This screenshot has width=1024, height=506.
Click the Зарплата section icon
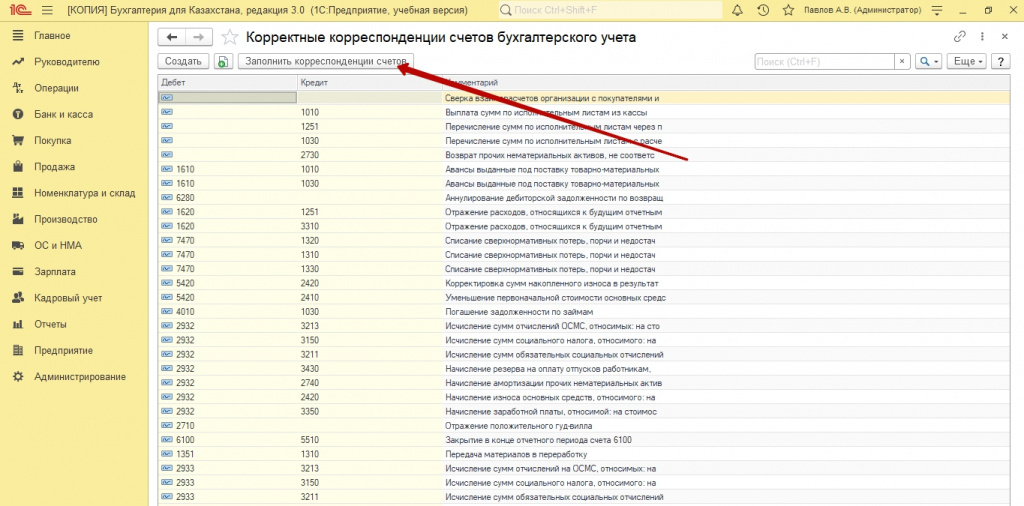(x=18, y=272)
